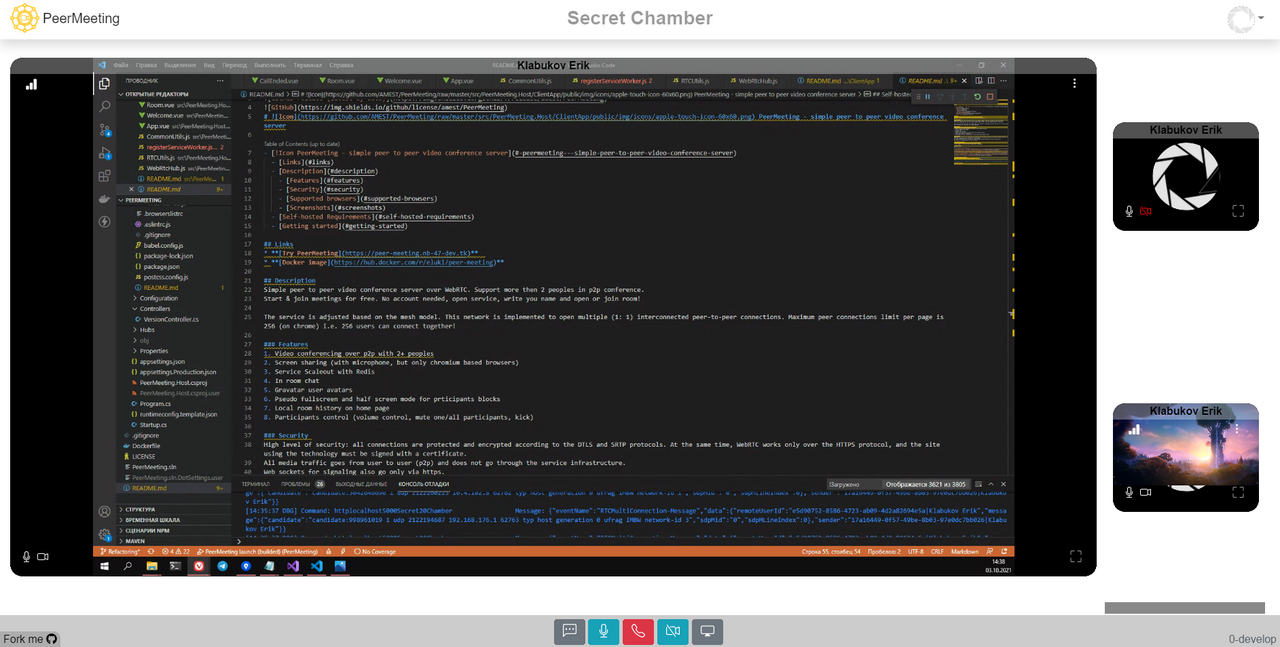Start screen sharing from the bottom toolbar

click(708, 631)
